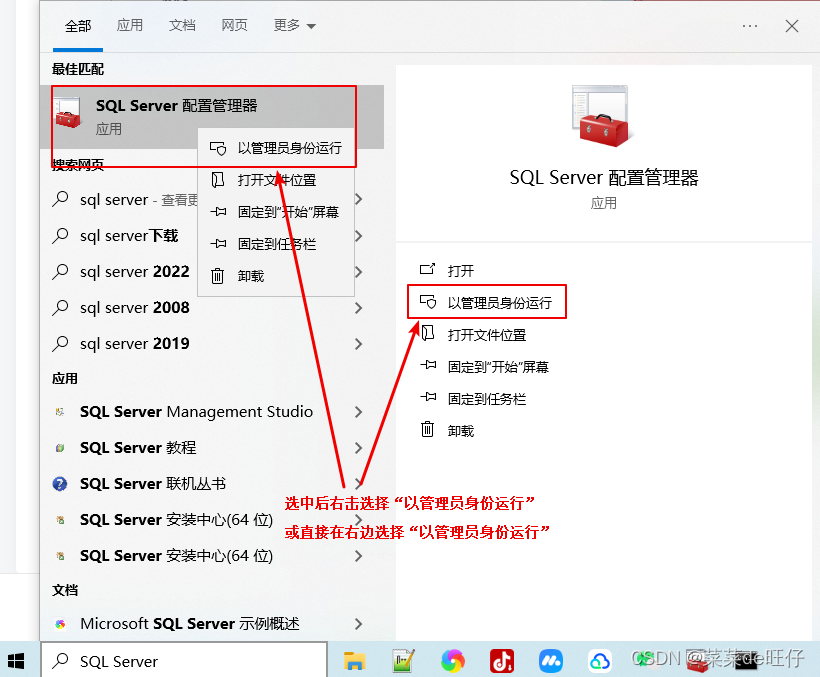This screenshot has width=820, height=677.
Task: Open the notepad checklist taskbar app
Action: click(x=404, y=661)
